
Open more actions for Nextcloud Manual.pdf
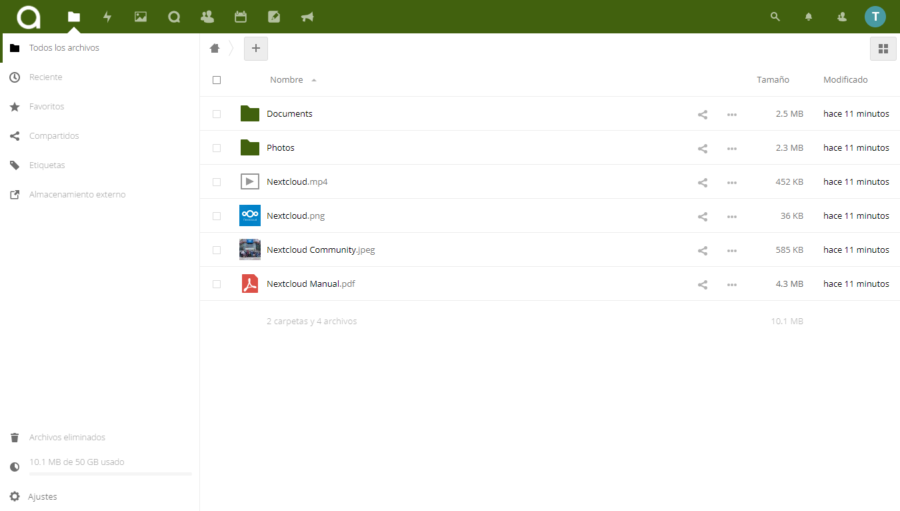732,284
